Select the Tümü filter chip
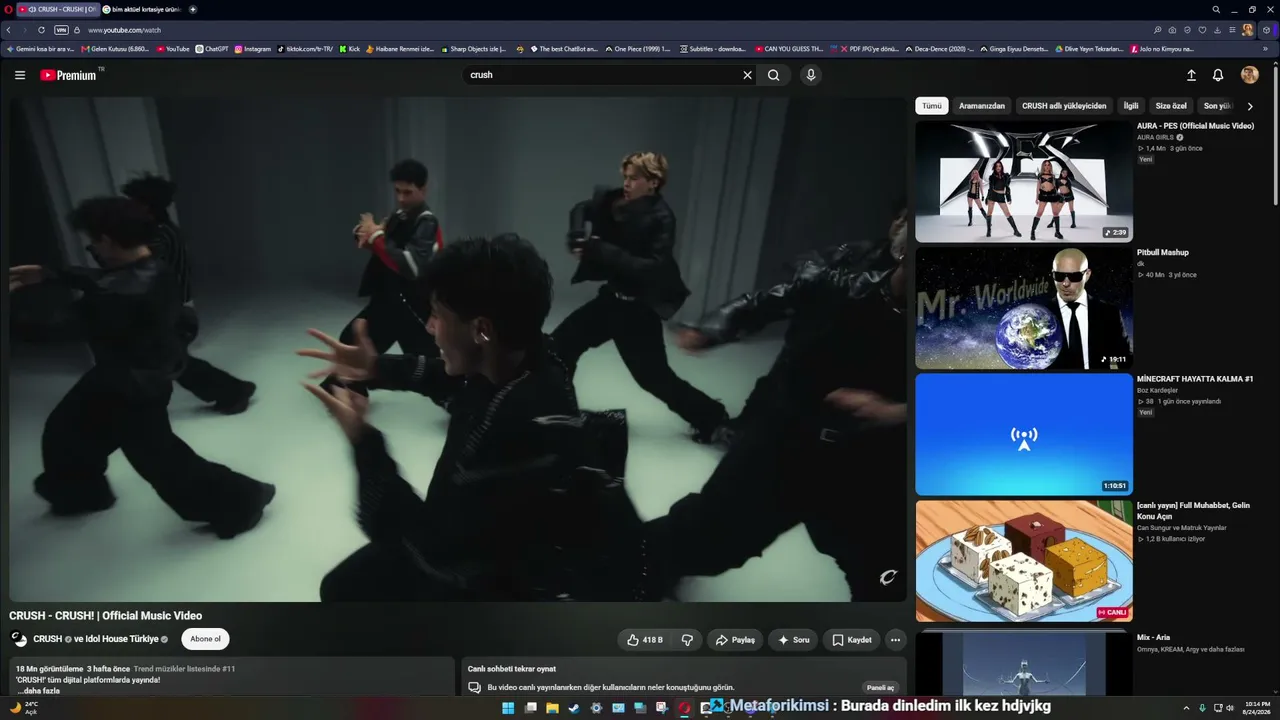 click(x=932, y=106)
